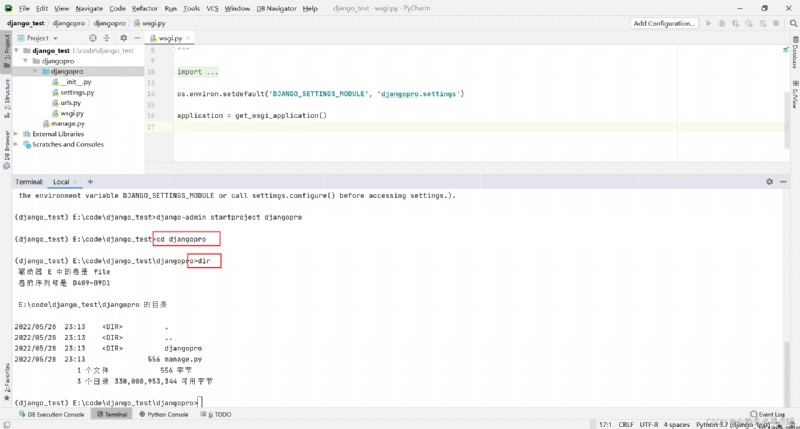Open the Project side tool window tab

(x=7, y=50)
